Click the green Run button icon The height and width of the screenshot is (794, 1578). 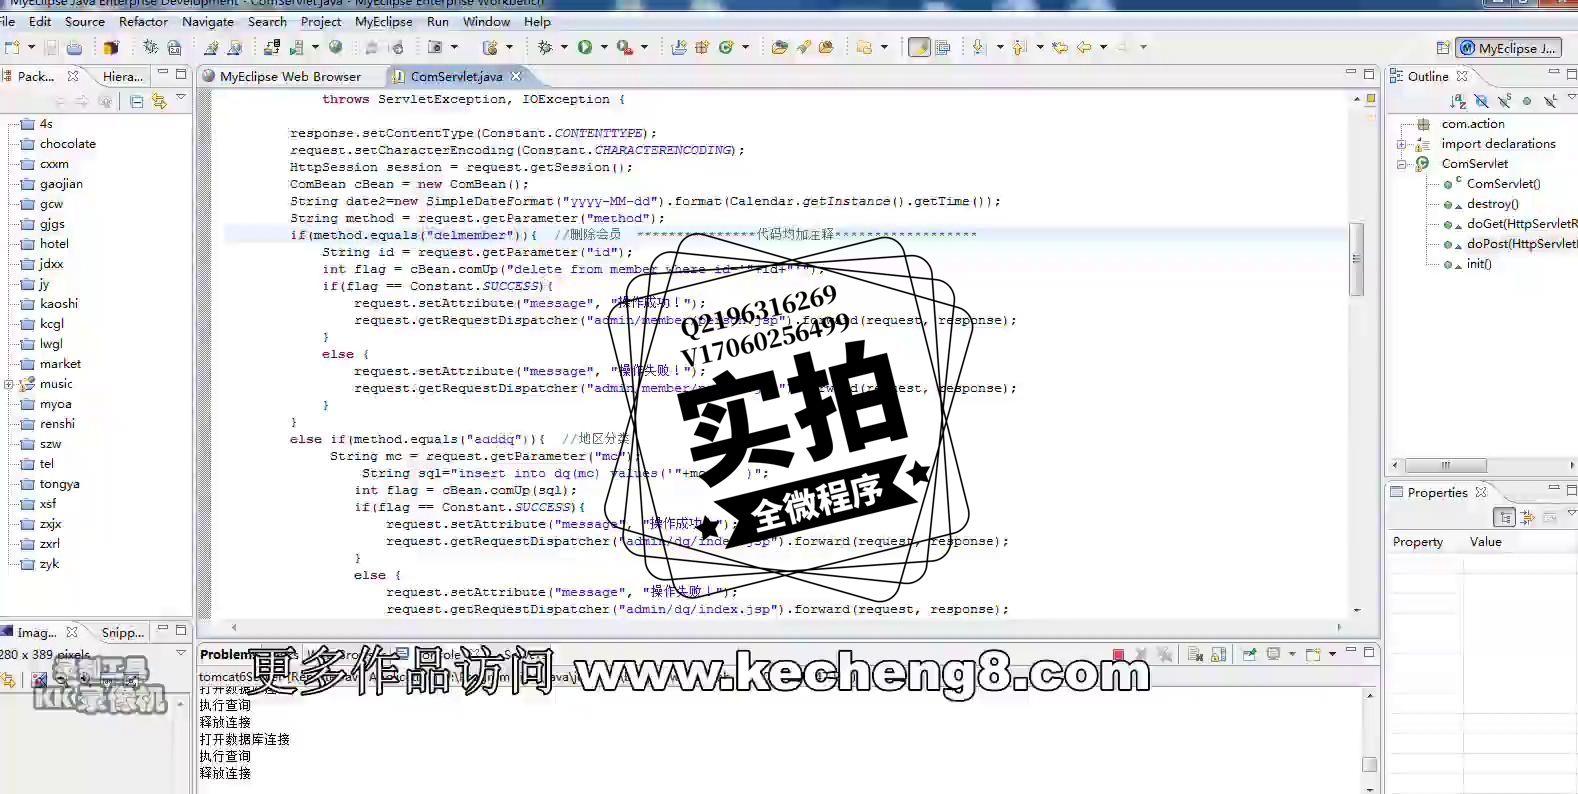[x=585, y=47]
